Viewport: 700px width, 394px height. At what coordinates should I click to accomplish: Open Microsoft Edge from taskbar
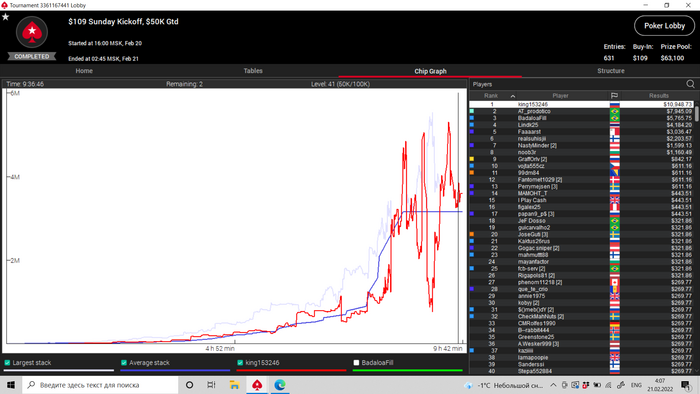point(280,385)
